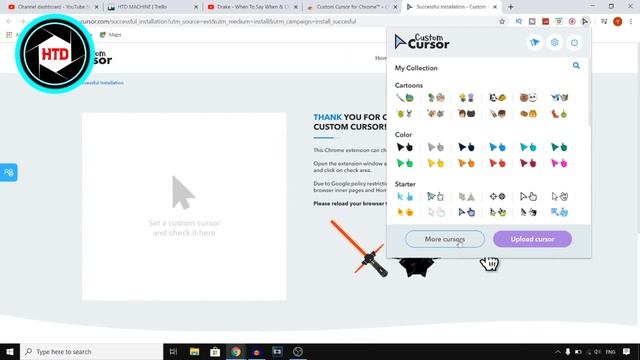Viewport: 640px width, 360px height.
Task: Select the pink color cursor pack
Action: (x=559, y=163)
